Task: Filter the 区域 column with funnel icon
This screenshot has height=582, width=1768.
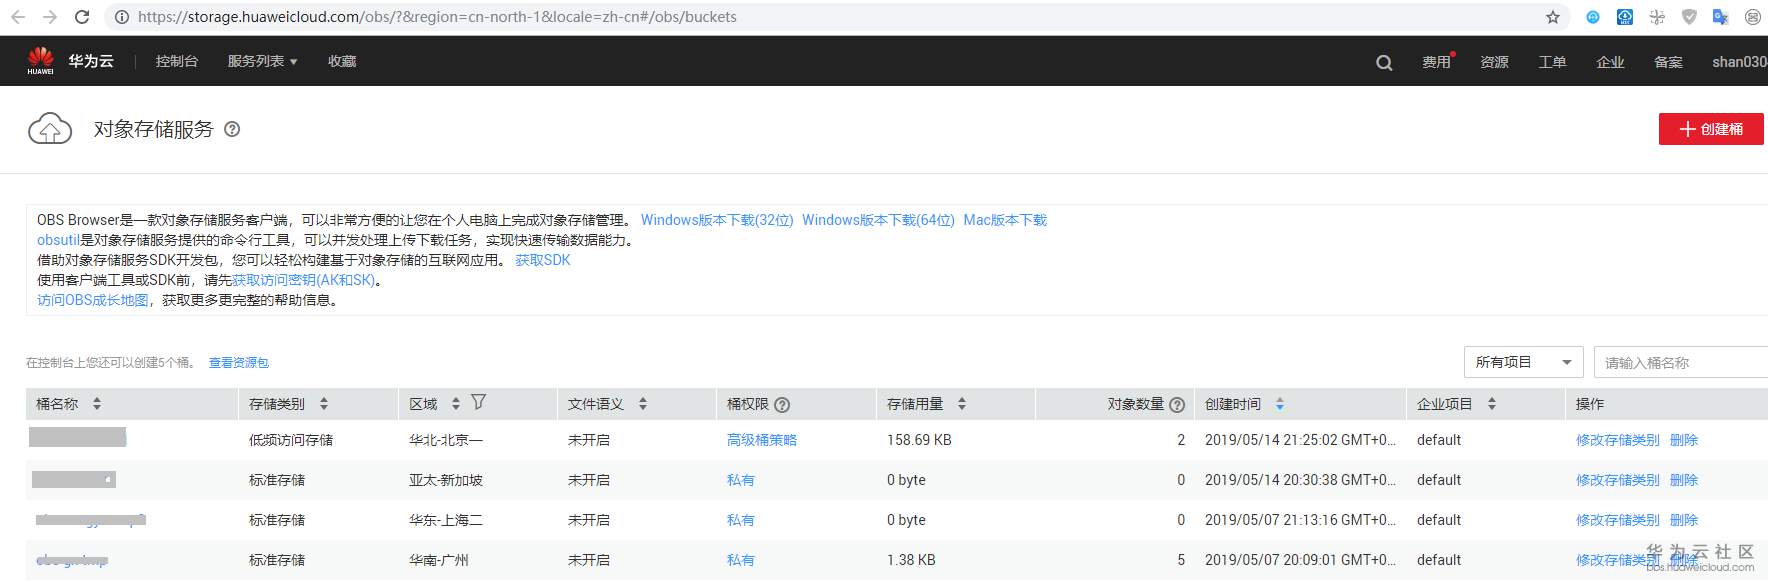Action: click(x=478, y=402)
